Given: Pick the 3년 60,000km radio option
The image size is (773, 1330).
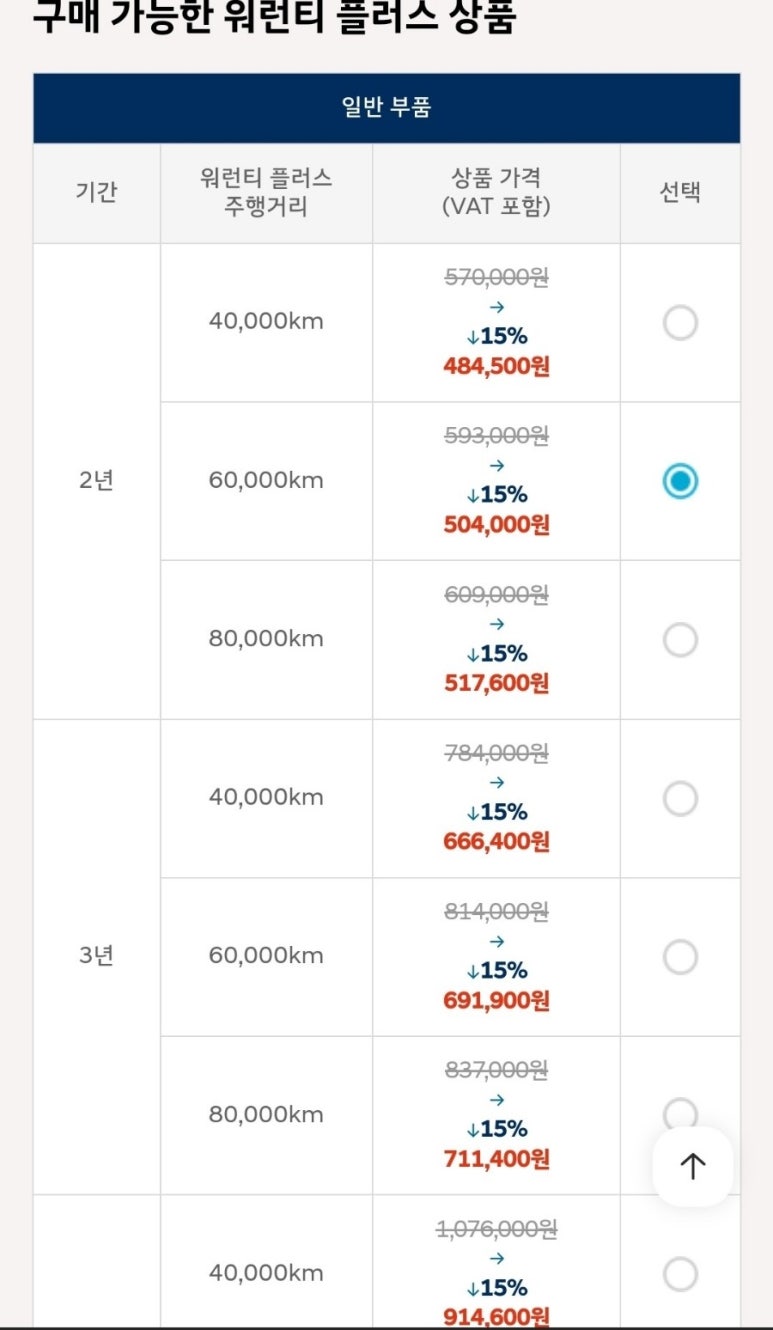Looking at the screenshot, I should [x=680, y=957].
